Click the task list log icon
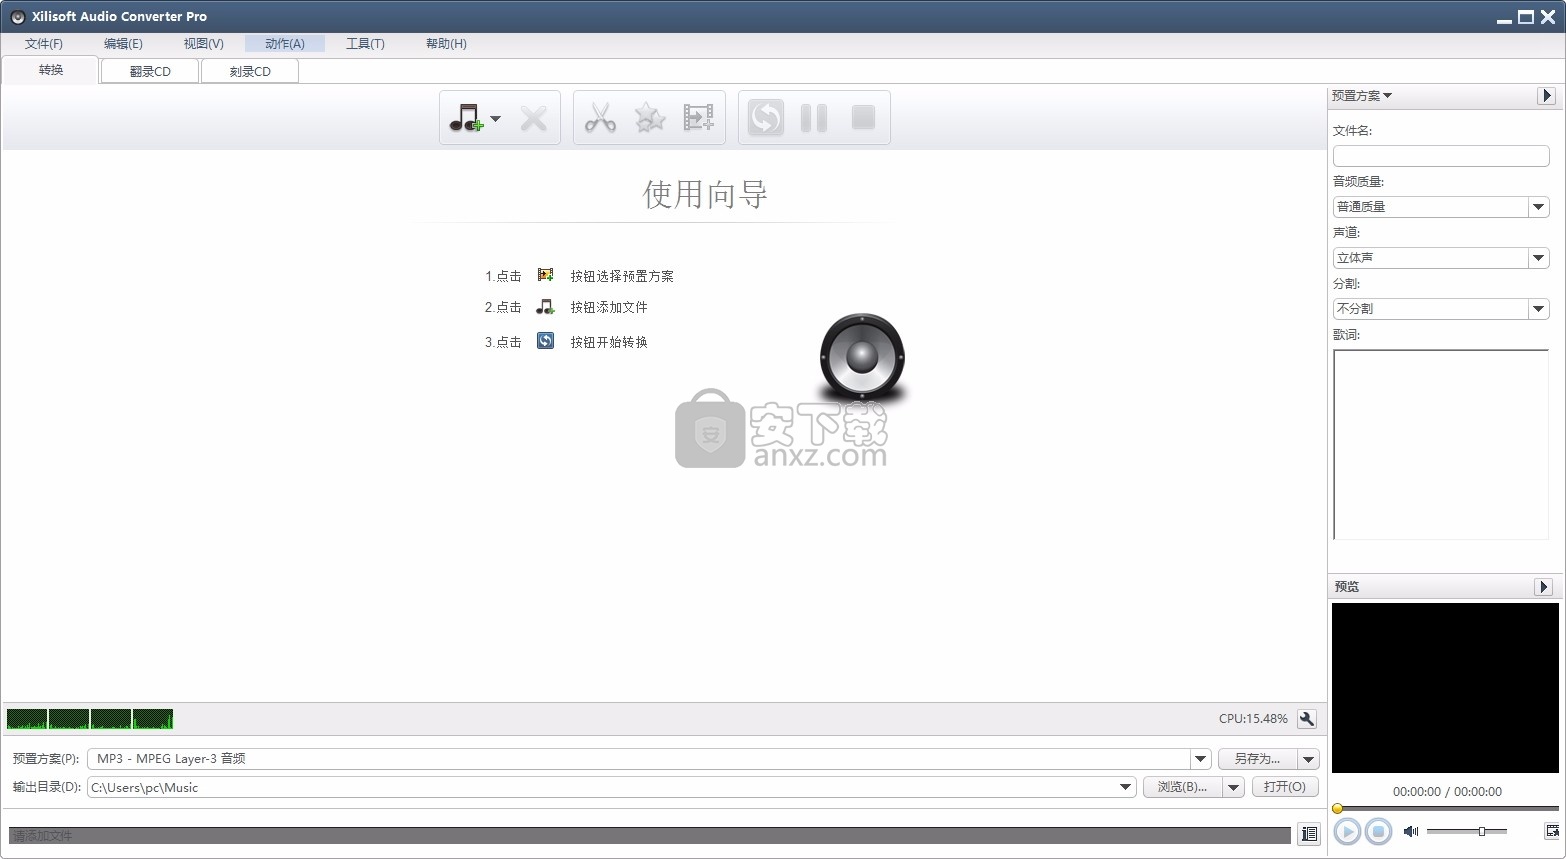Viewport: 1566px width, 859px height. coord(1308,834)
